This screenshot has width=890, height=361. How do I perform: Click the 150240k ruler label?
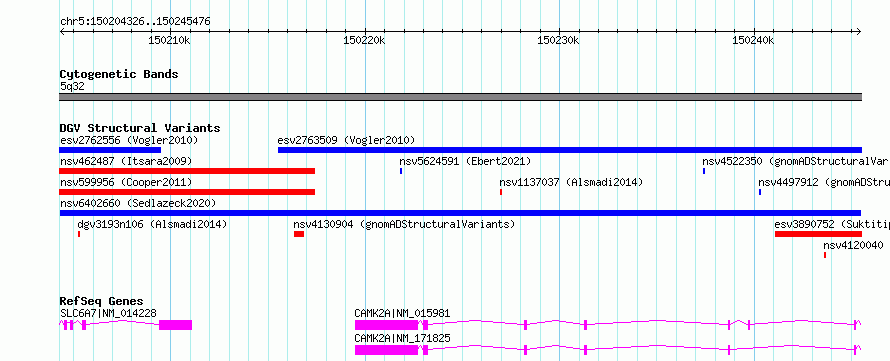753,41
